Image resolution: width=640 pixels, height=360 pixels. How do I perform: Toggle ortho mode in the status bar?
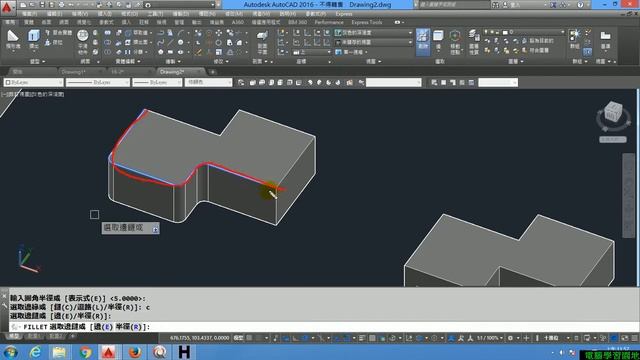(x=295, y=338)
